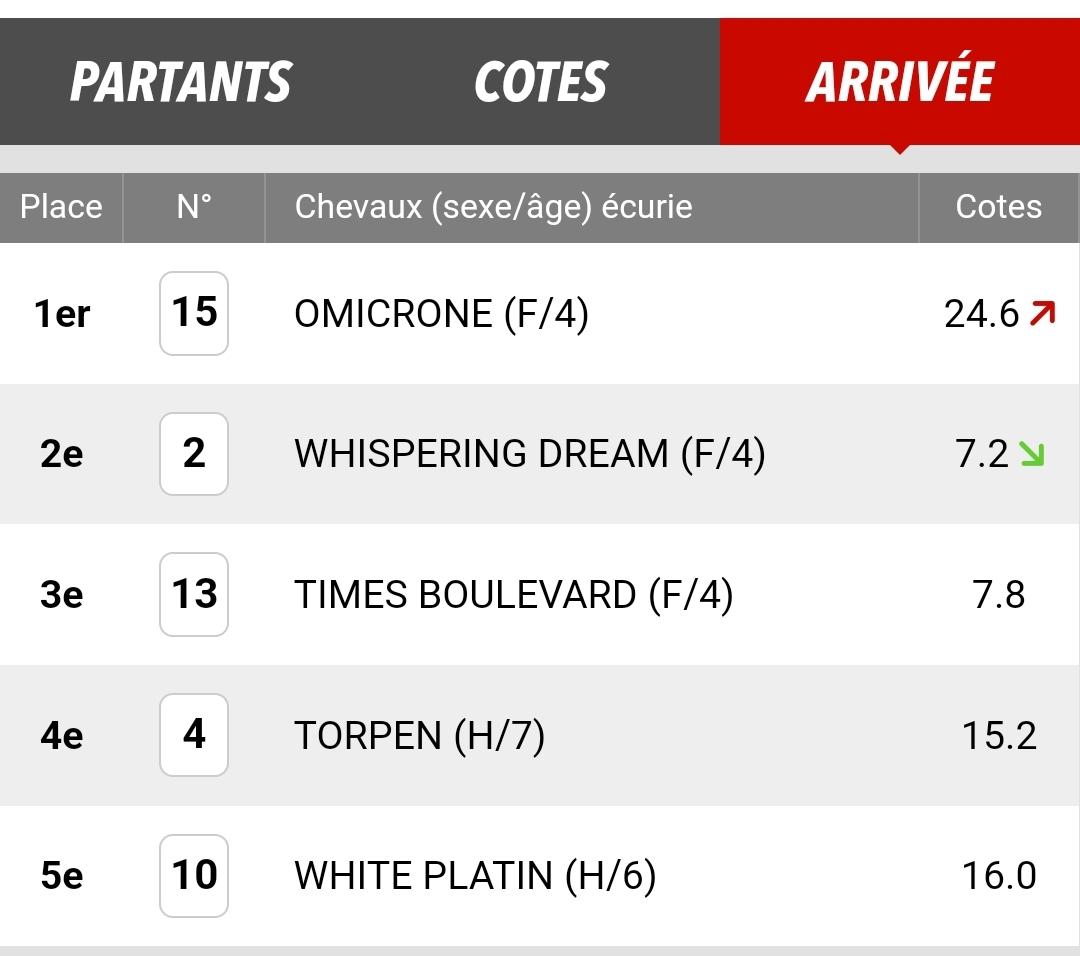Sort by the Cotes column header
Viewport: 1080px width, 956px height.
coord(999,207)
